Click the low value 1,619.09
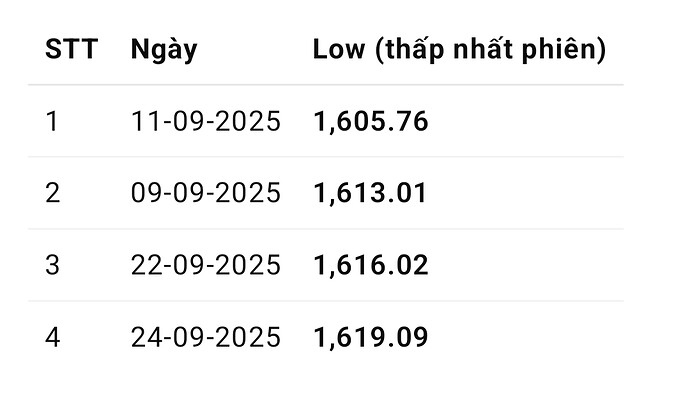The height and width of the screenshot is (401, 690). point(370,337)
